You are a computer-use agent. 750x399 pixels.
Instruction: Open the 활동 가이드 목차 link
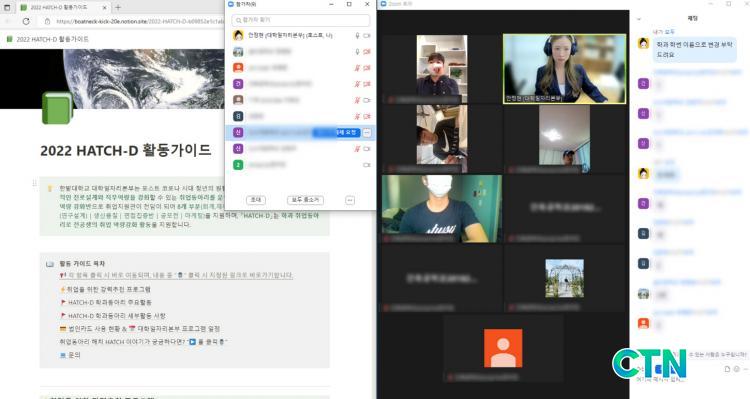click(x=82, y=264)
